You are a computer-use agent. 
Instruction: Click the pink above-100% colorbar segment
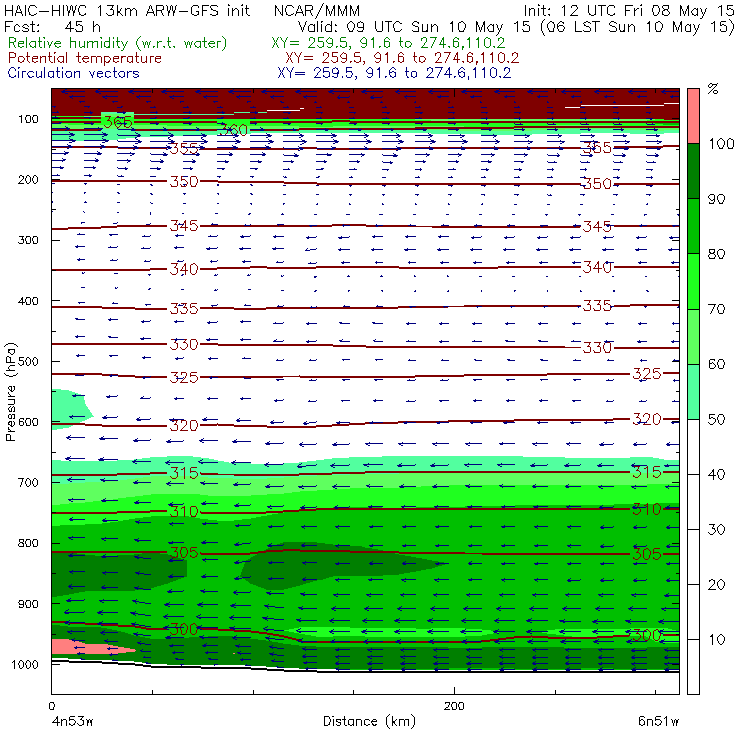point(693,116)
